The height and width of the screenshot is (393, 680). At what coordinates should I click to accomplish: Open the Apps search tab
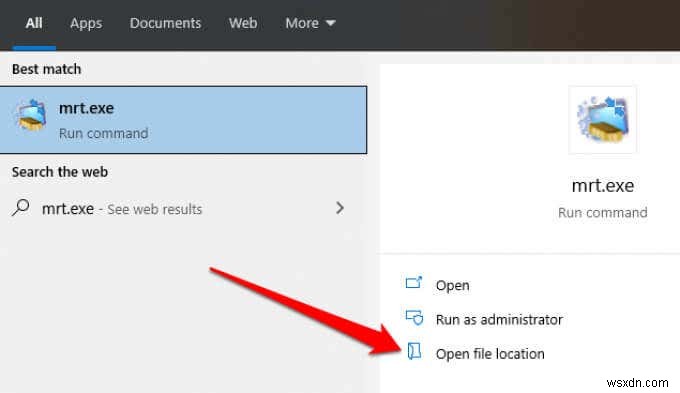point(86,23)
